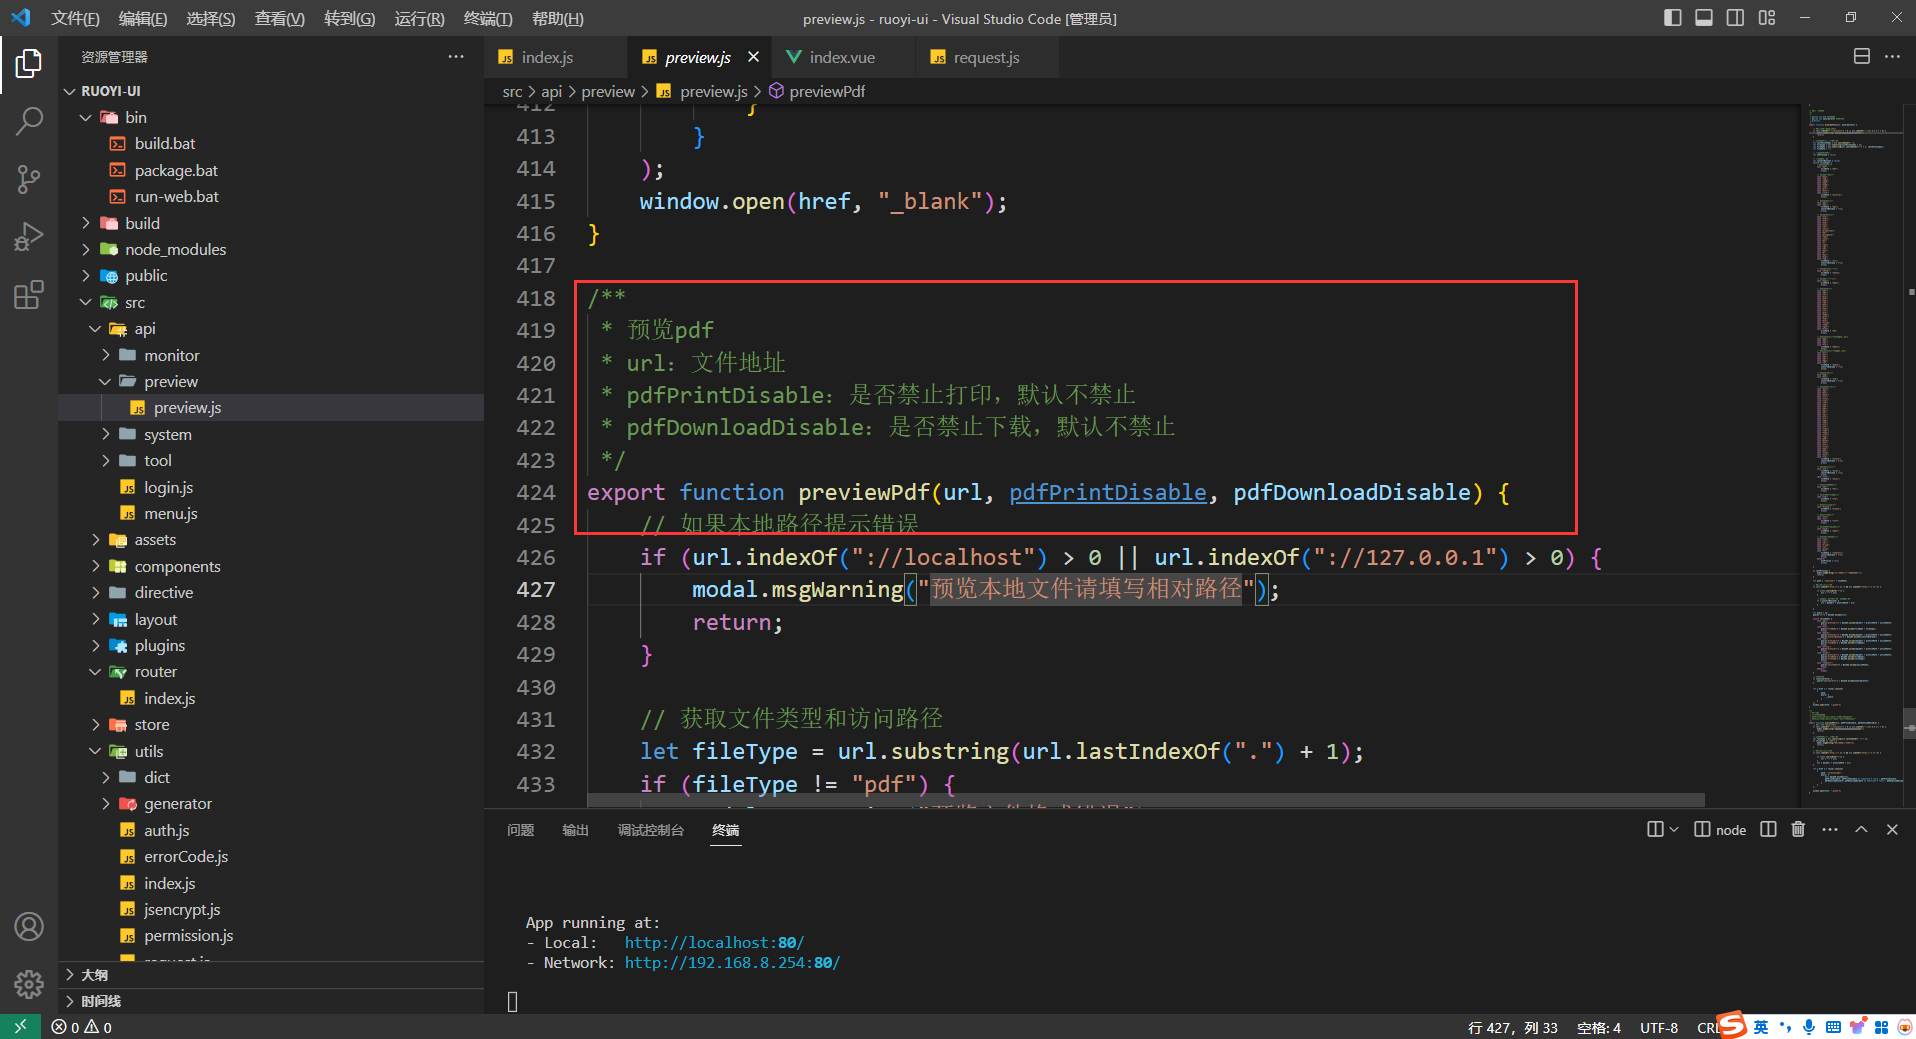Open the build.bat file
This screenshot has height=1039, width=1916.
coord(271,143)
